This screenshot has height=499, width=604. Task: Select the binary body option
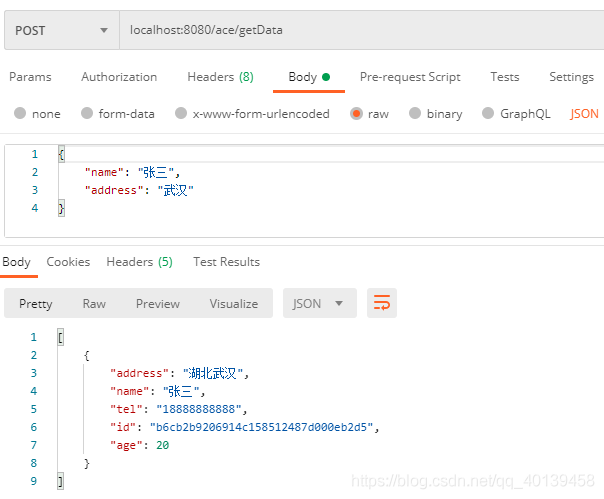[x=415, y=114]
